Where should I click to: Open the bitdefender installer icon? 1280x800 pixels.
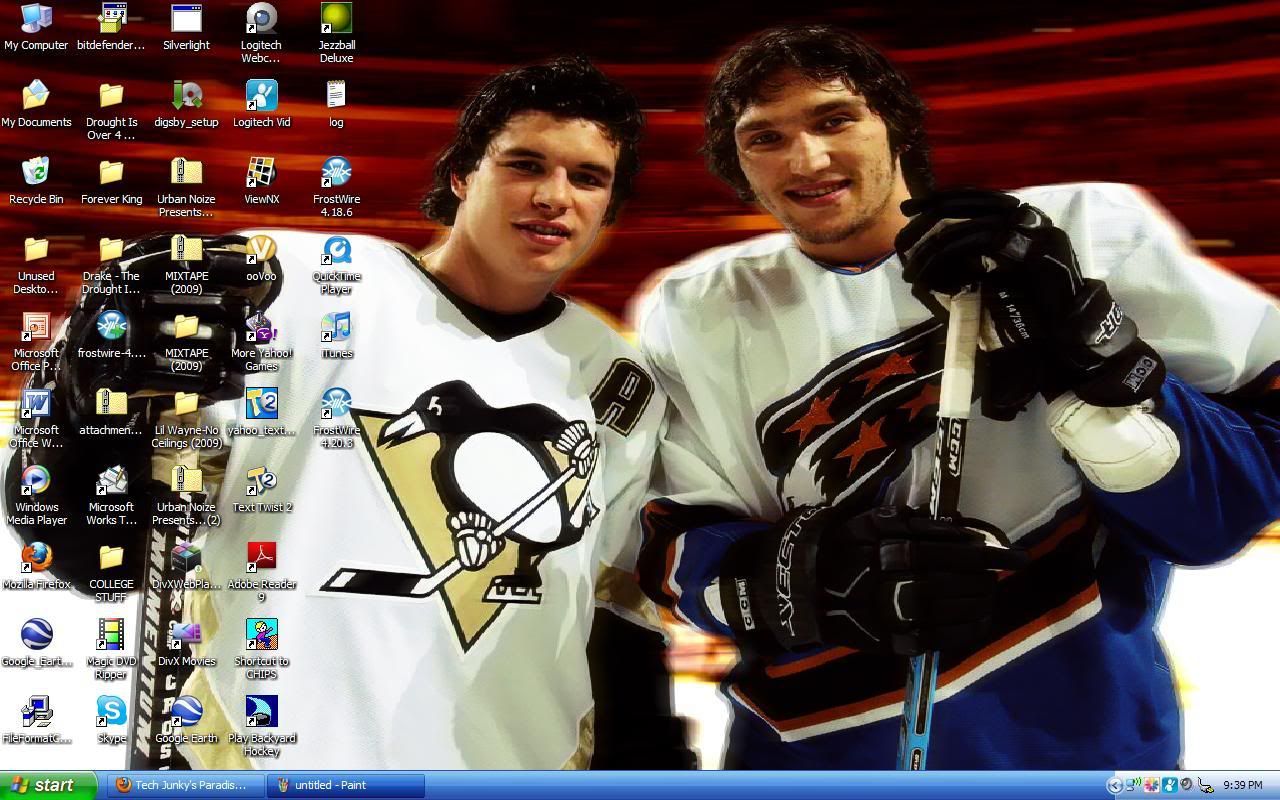click(x=111, y=28)
